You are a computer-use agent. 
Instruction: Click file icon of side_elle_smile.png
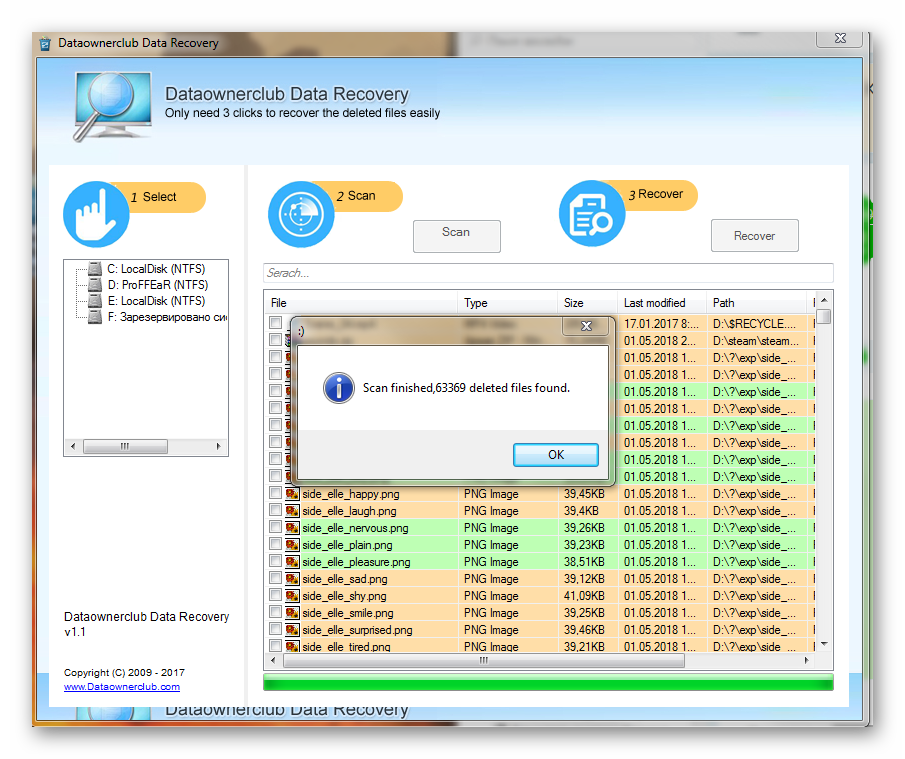(292, 613)
